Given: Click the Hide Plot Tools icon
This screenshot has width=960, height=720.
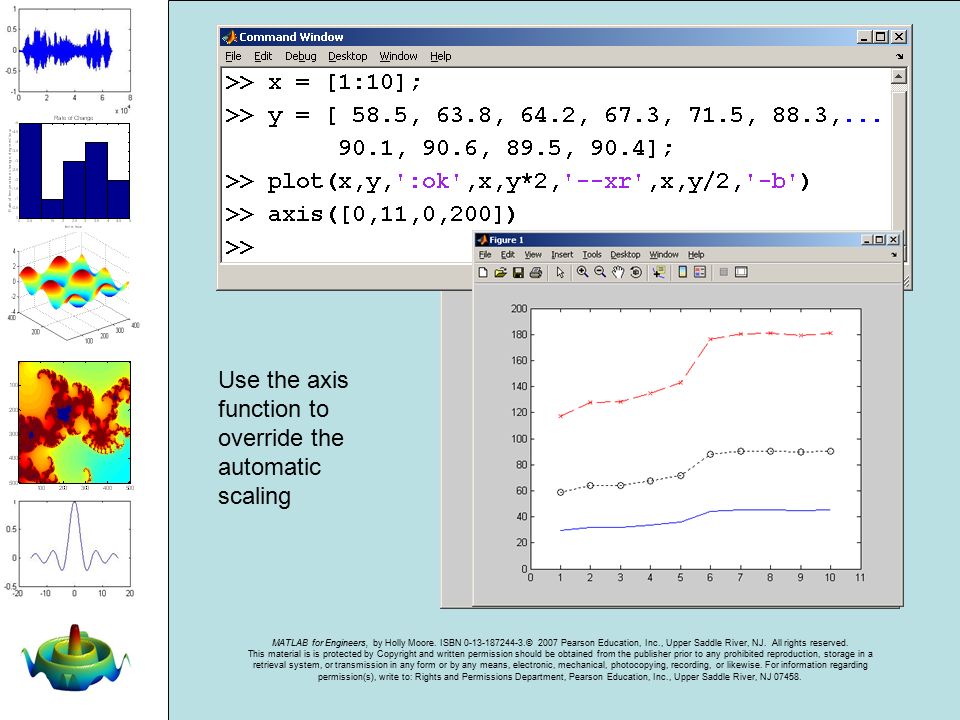Looking at the screenshot, I should tap(723, 272).
